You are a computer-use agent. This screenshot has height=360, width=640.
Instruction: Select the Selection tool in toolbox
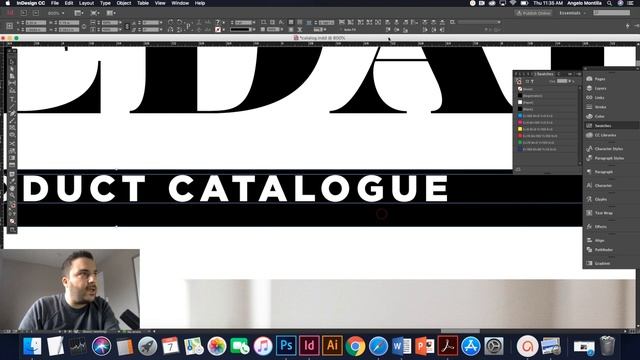pyautogui.click(x=12, y=62)
